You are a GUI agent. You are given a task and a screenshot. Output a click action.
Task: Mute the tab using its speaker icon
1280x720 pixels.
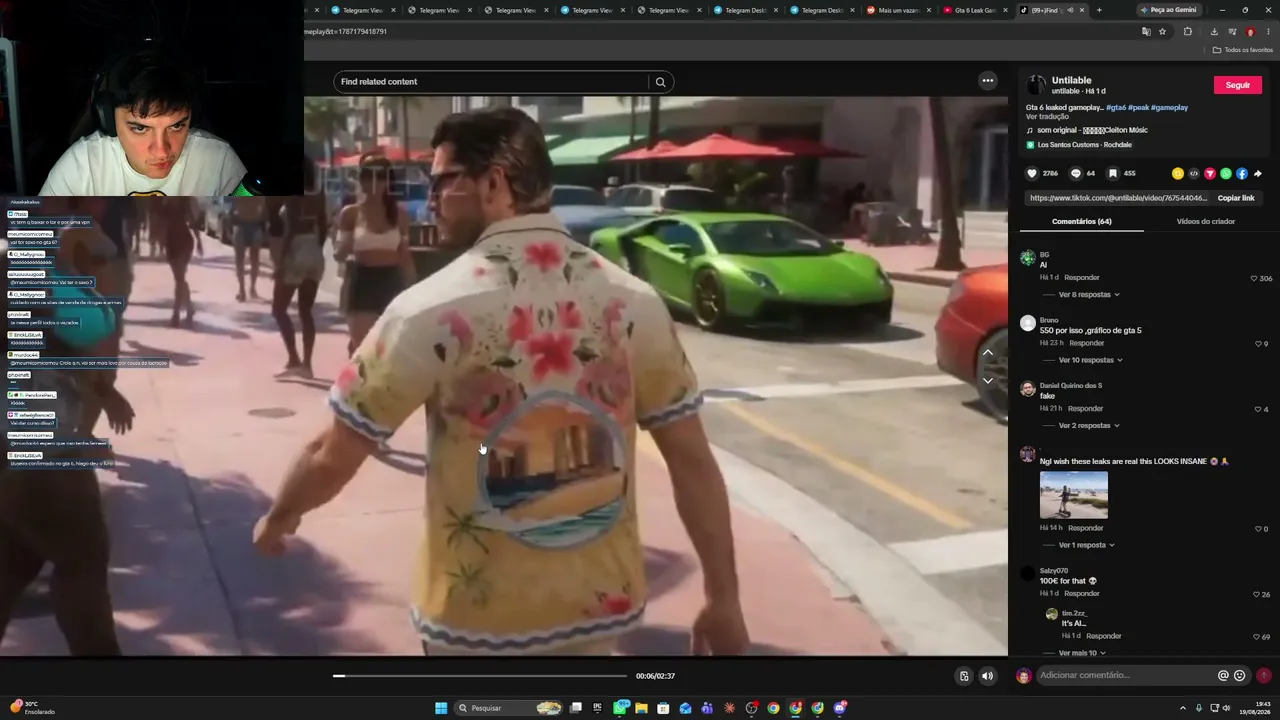tap(1070, 10)
